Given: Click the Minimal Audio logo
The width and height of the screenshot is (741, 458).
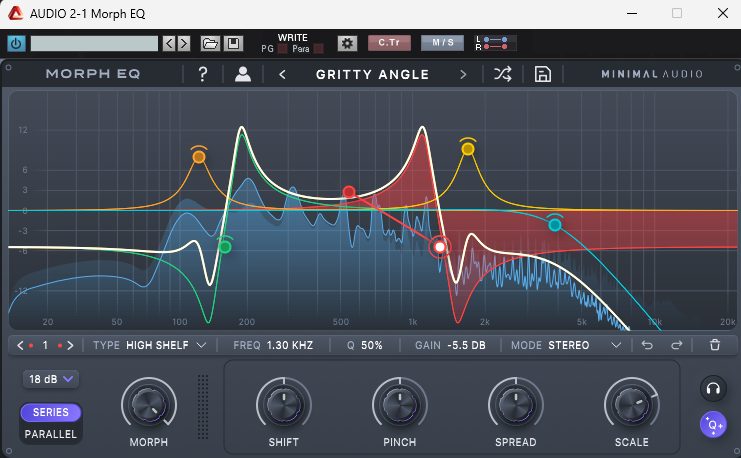Looking at the screenshot, I should pyautogui.click(x=652, y=74).
